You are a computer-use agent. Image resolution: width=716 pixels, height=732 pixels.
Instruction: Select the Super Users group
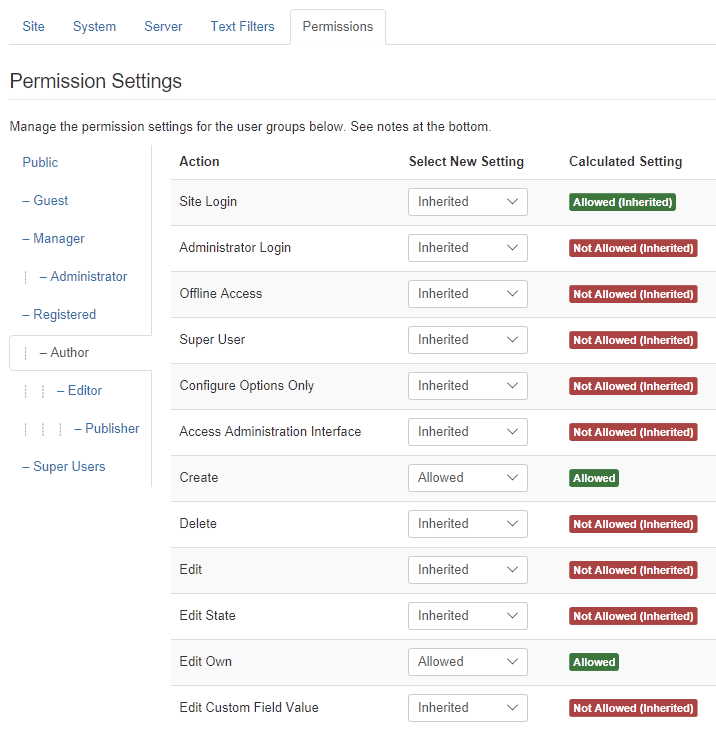64,467
